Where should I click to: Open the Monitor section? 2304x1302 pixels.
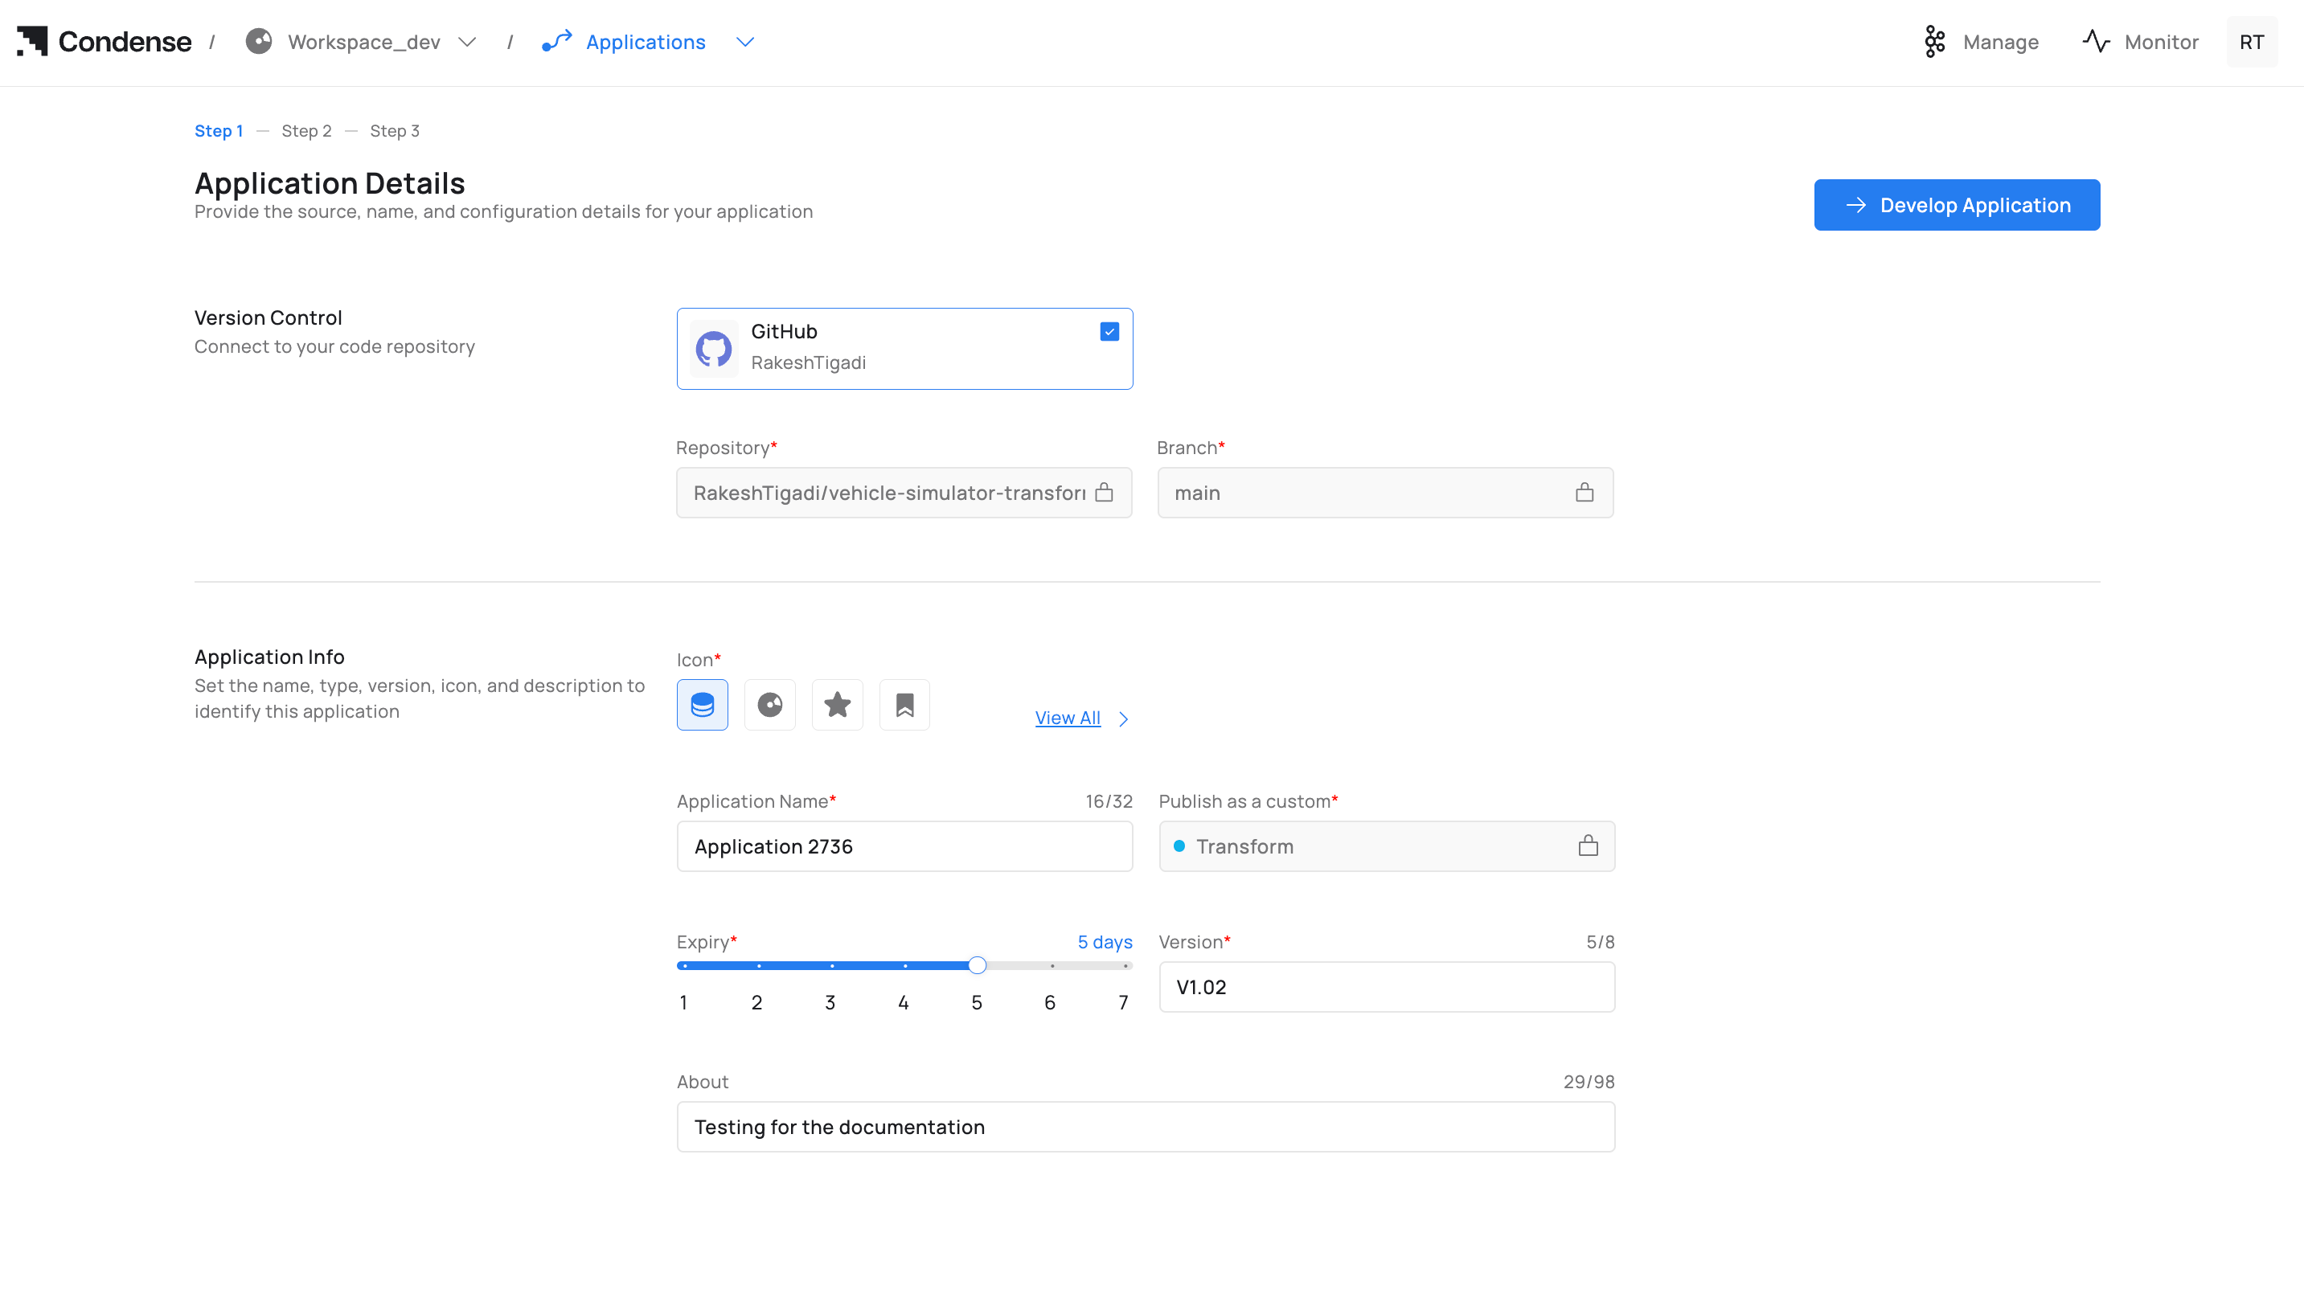click(2141, 42)
